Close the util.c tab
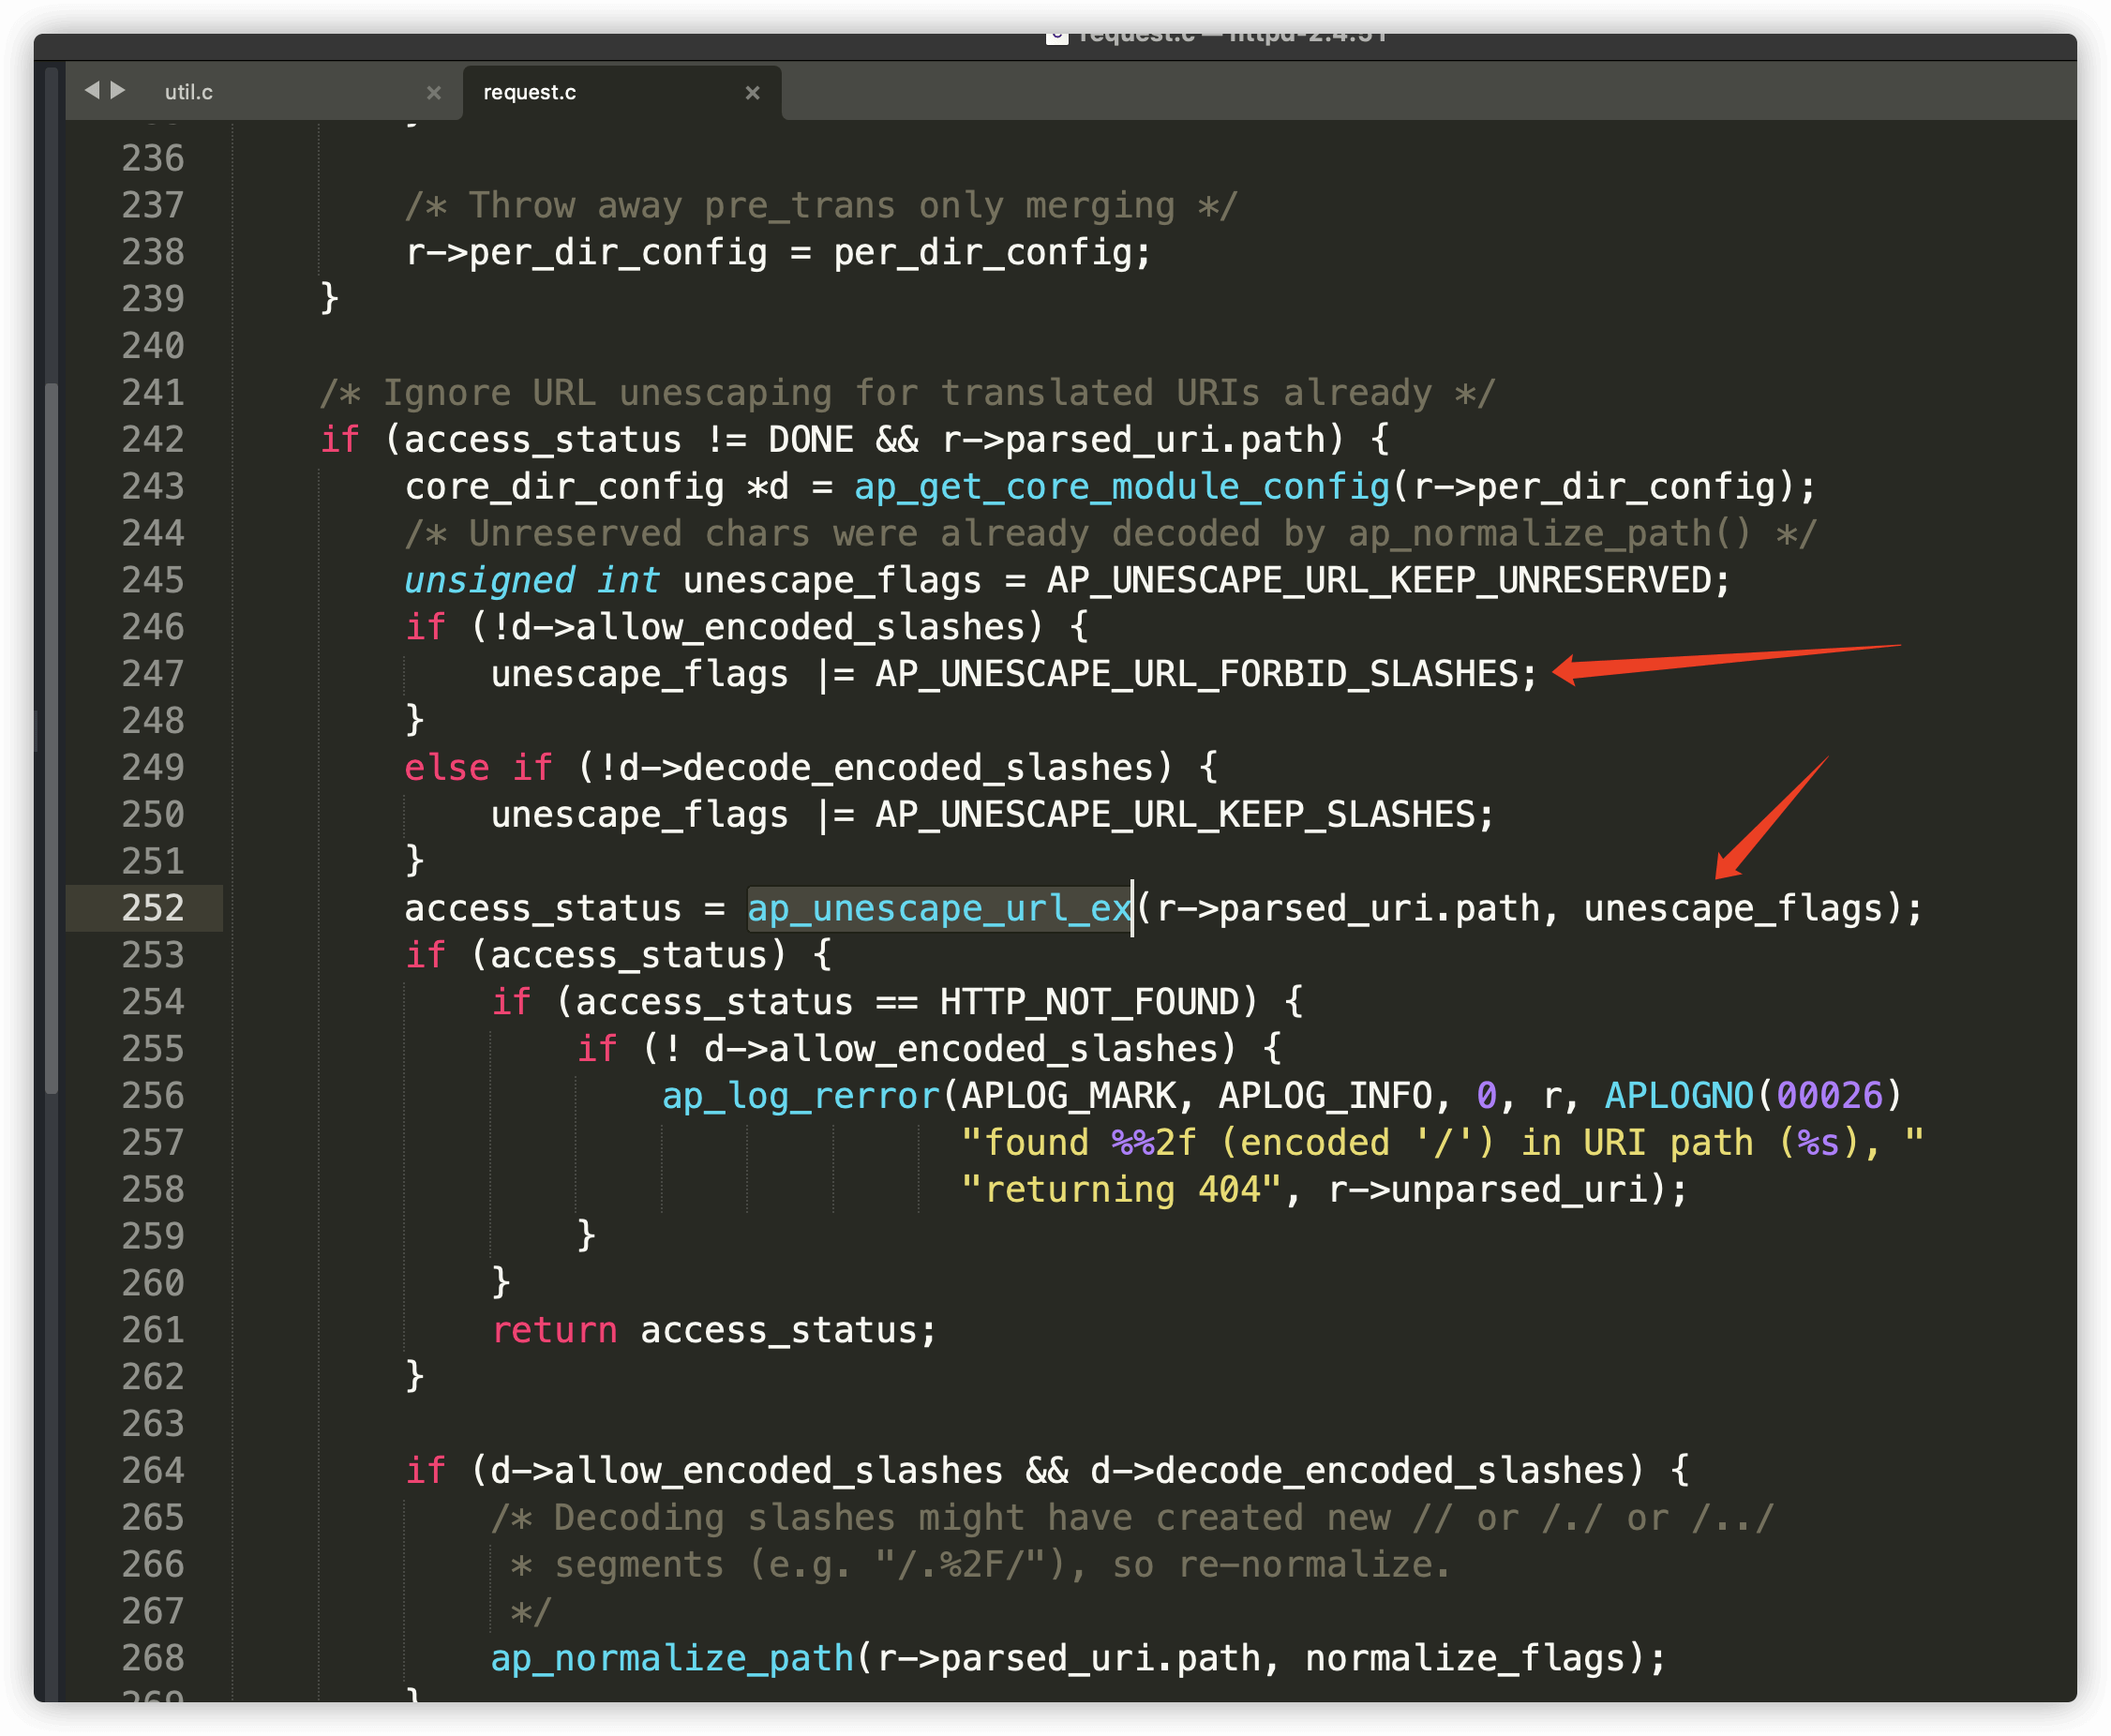 (x=433, y=93)
